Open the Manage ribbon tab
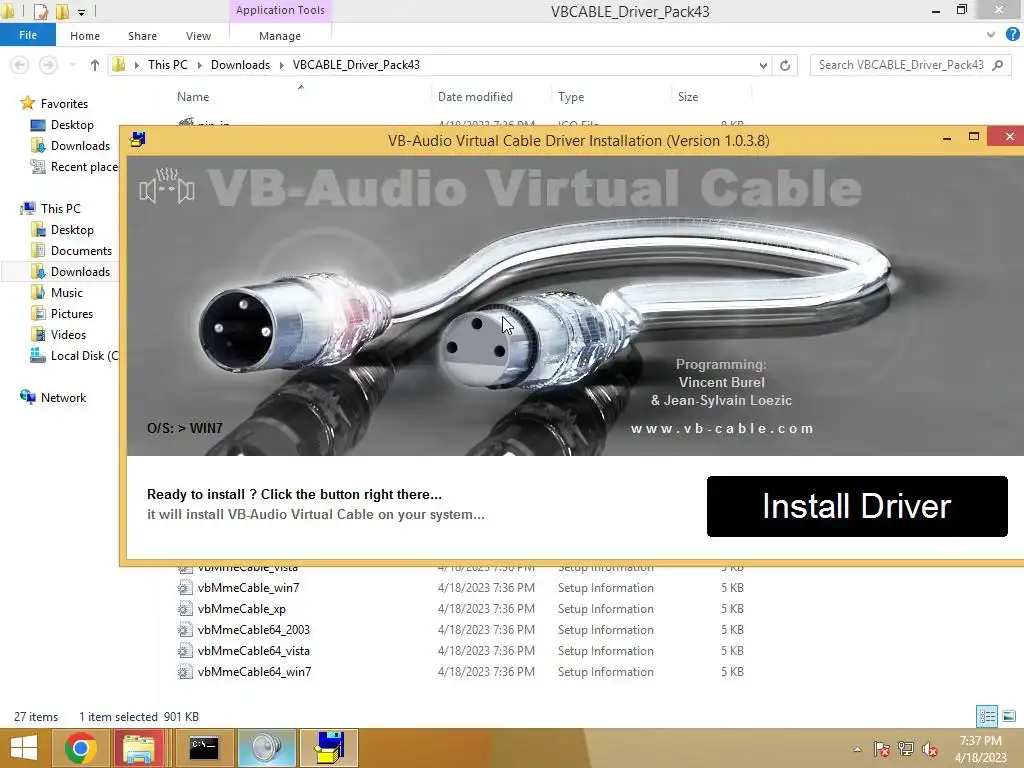This screenshot has height=768, width=1024. click(280, 36)
